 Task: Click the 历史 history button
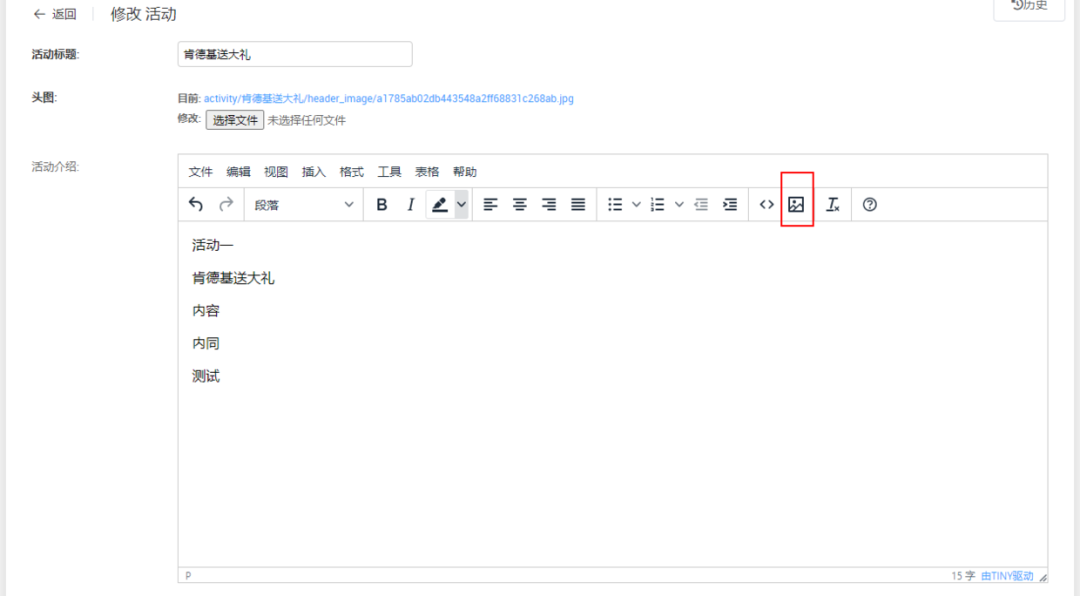tap(1029, 6)
